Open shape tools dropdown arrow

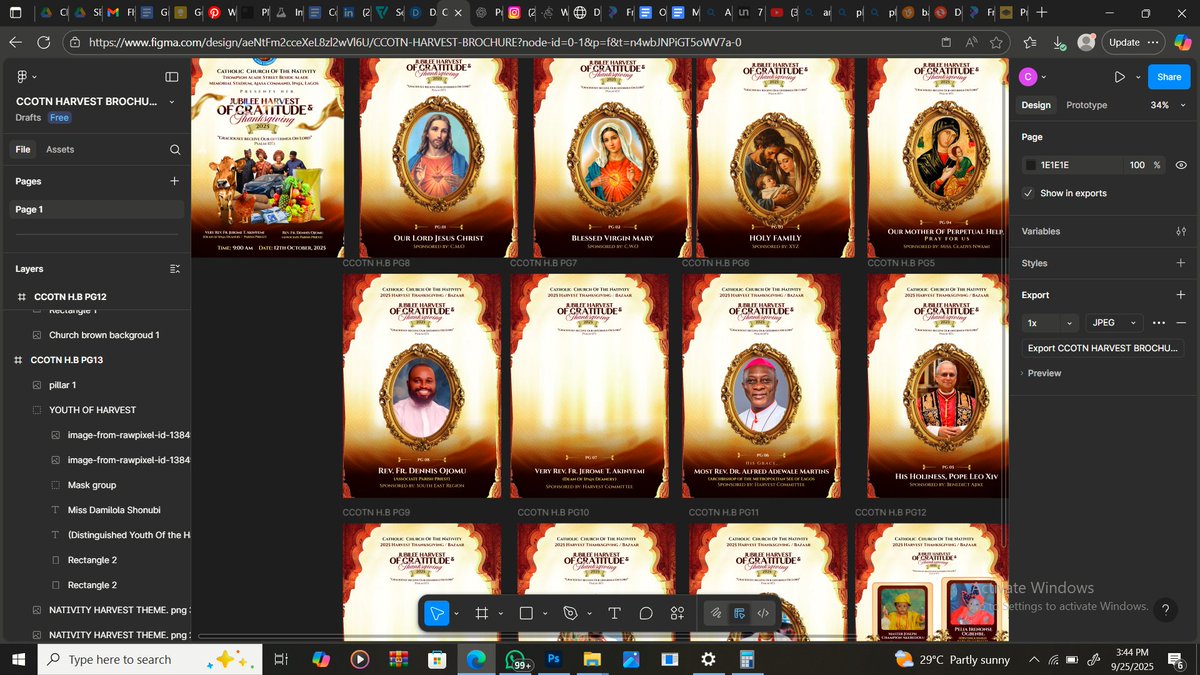point(546,614)
